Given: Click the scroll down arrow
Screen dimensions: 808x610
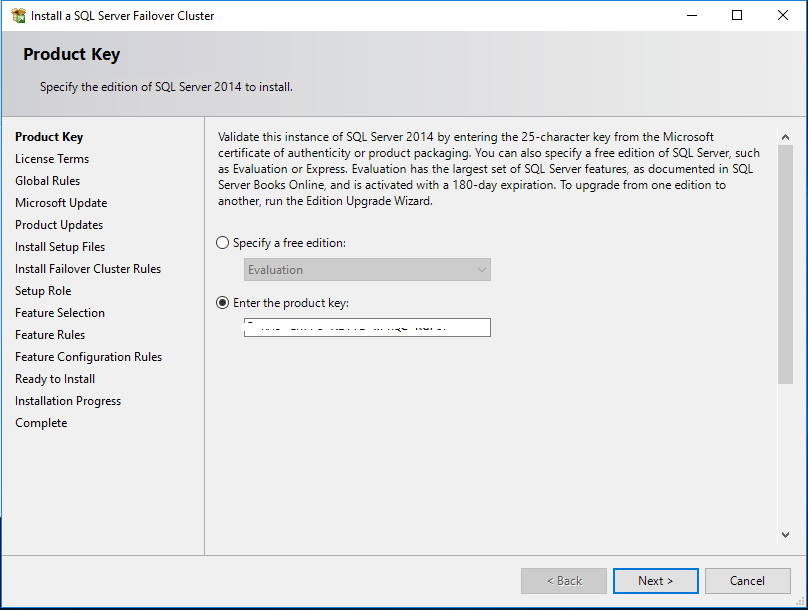Looking at the screenshot, I should point(785,535).
